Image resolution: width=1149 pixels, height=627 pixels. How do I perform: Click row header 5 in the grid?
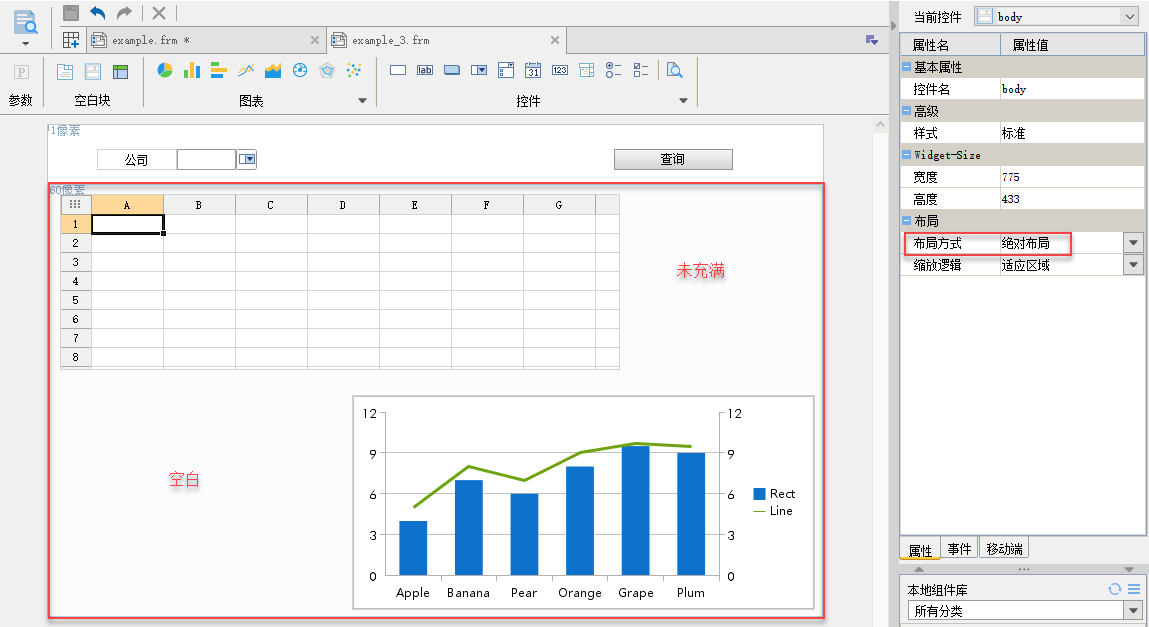(x=75, y=300)
